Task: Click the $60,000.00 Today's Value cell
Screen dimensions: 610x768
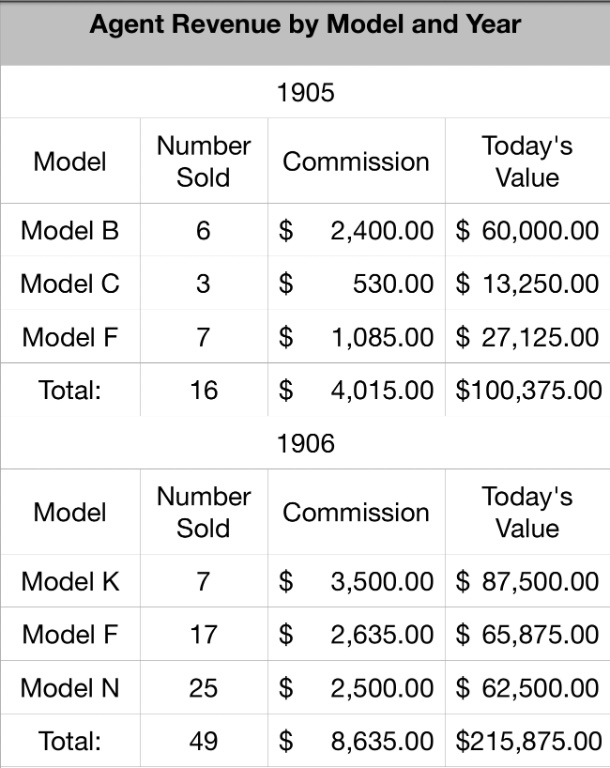Action: [x=527, y=231]
